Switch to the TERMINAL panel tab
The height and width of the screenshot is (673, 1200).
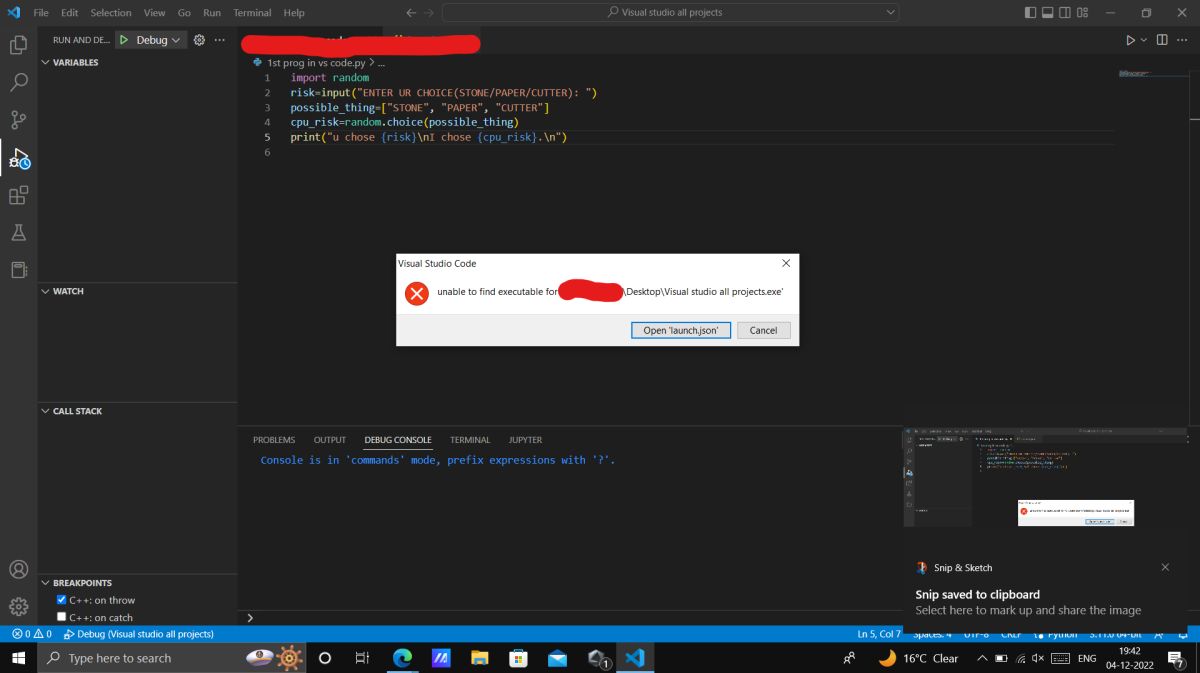pyautogui.click(x=470, y=440)
